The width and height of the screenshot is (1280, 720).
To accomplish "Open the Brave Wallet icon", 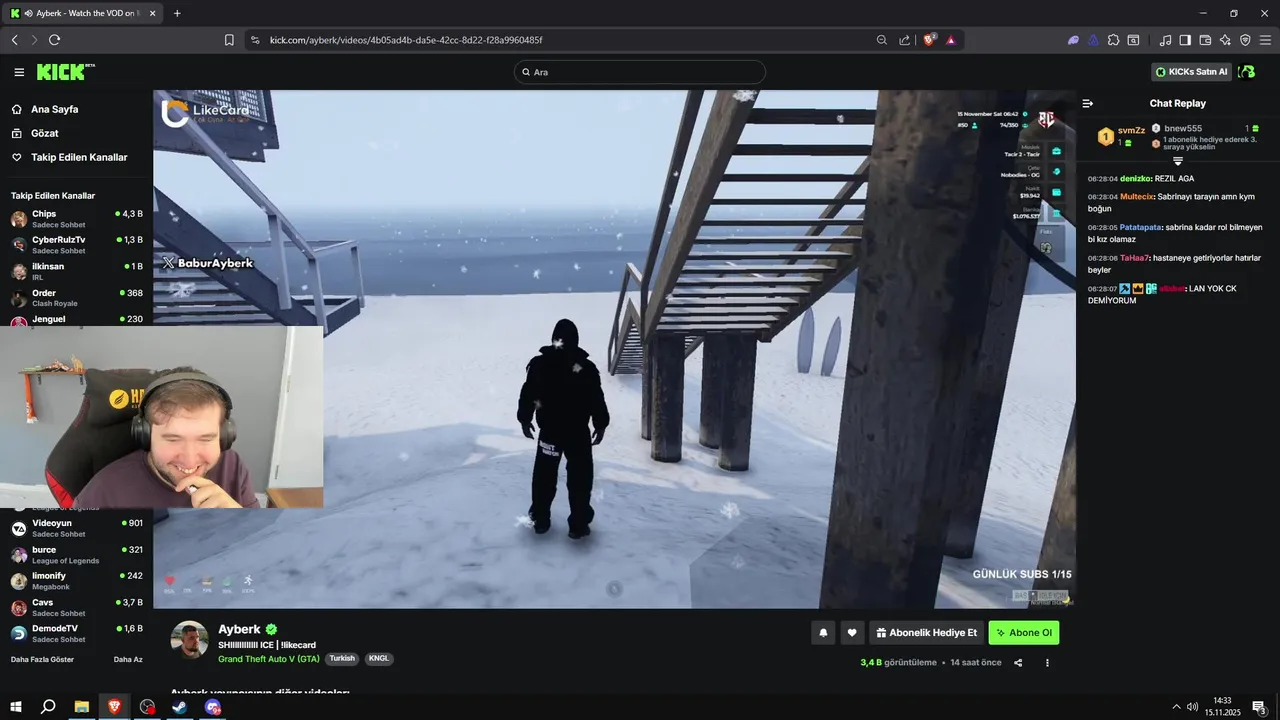I will 1205,40.
